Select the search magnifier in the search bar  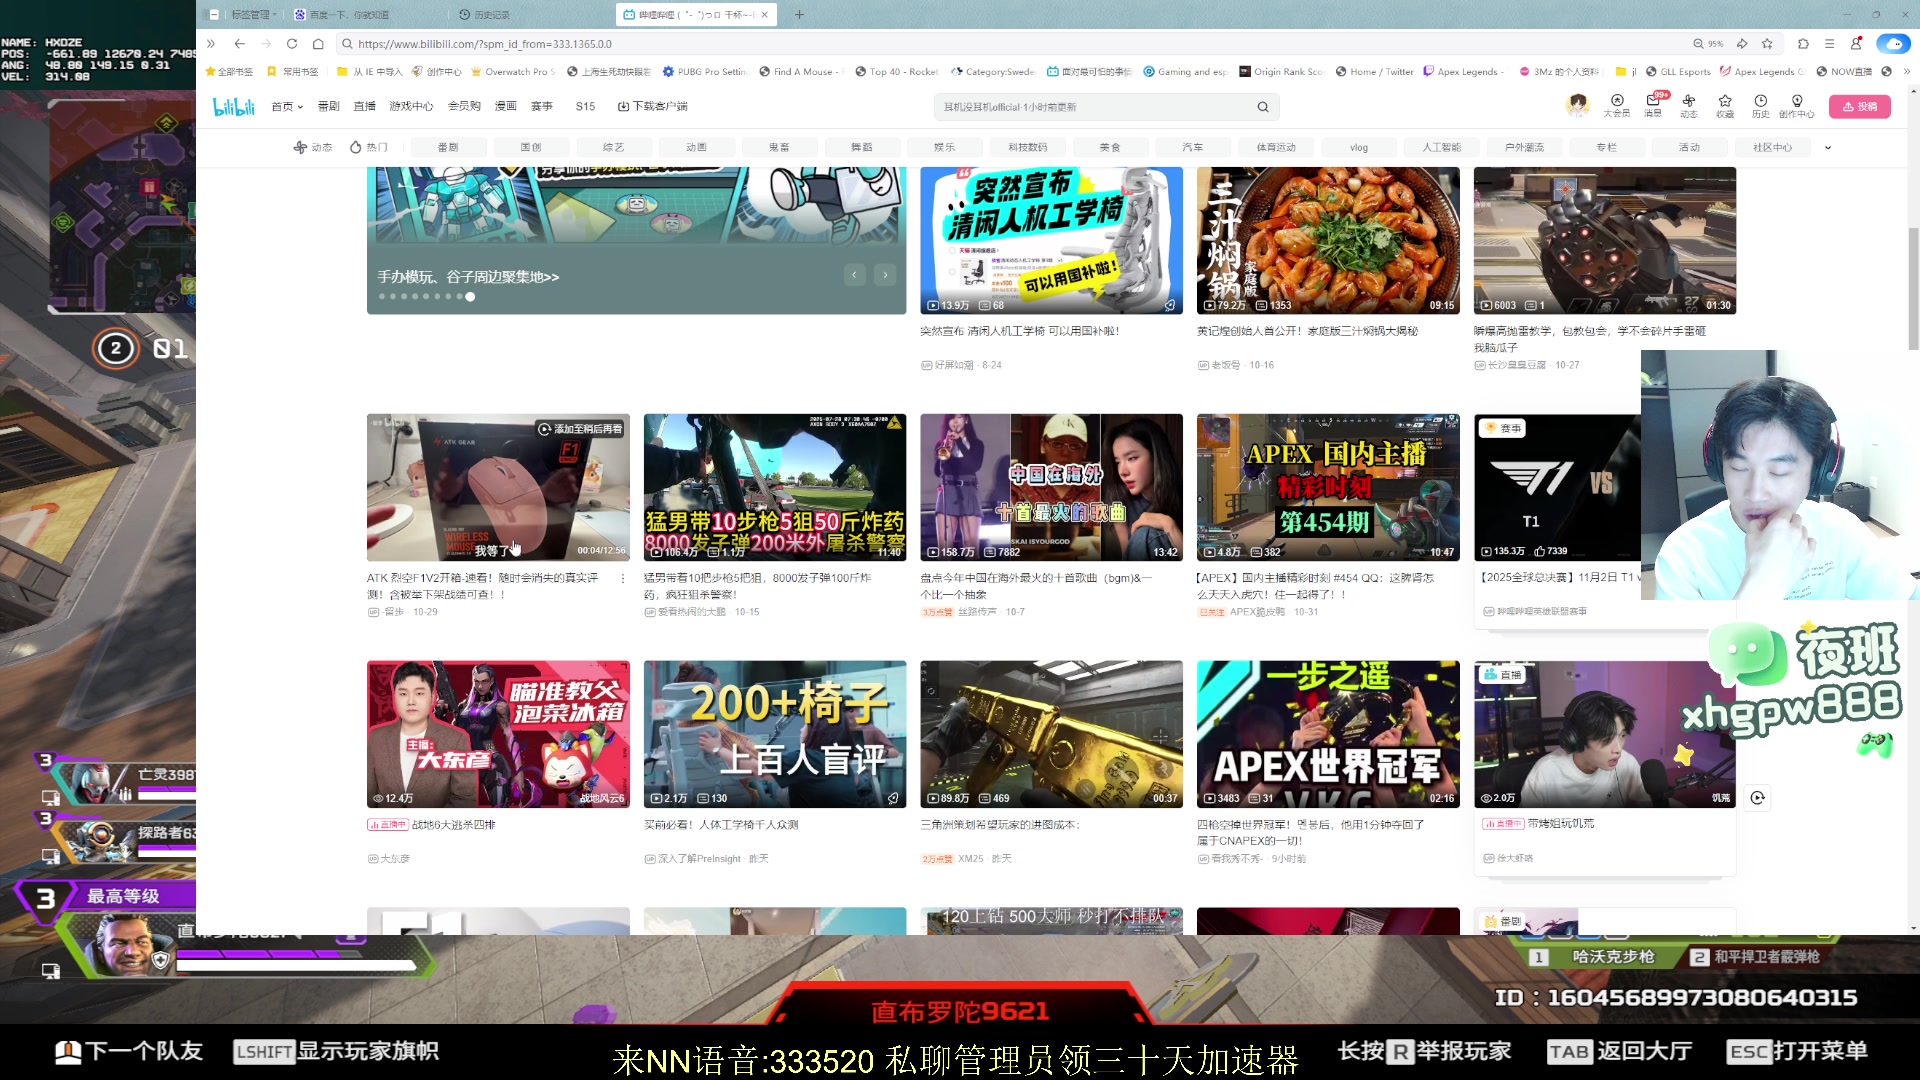tap(1262, 106)
